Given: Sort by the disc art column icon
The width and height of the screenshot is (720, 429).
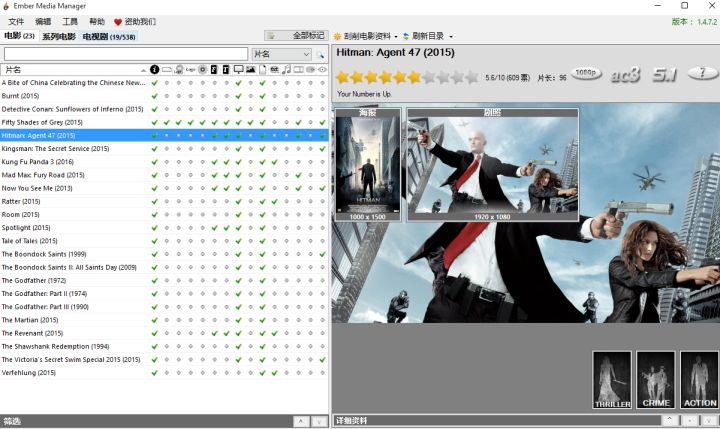Looking at the screenshot, I should 202,69.
